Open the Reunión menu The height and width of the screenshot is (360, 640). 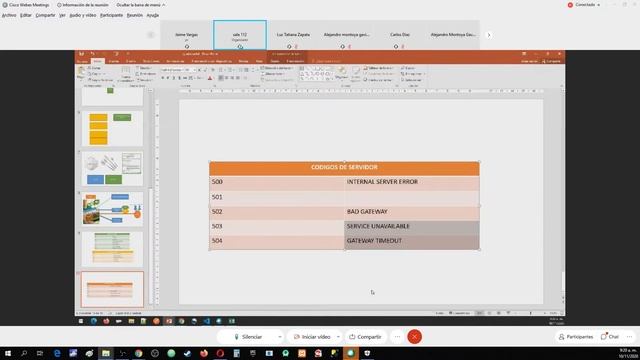135,15
